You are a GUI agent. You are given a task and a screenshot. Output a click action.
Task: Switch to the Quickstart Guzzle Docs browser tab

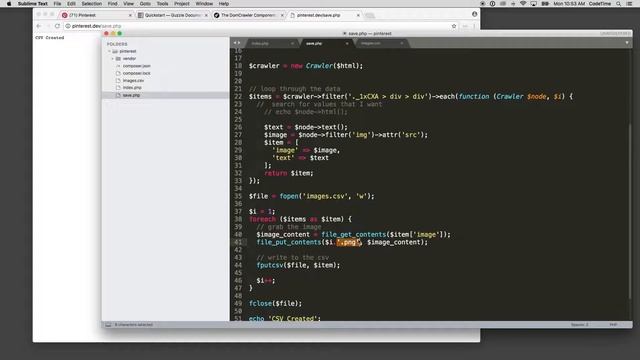click(x=172, y=15)
